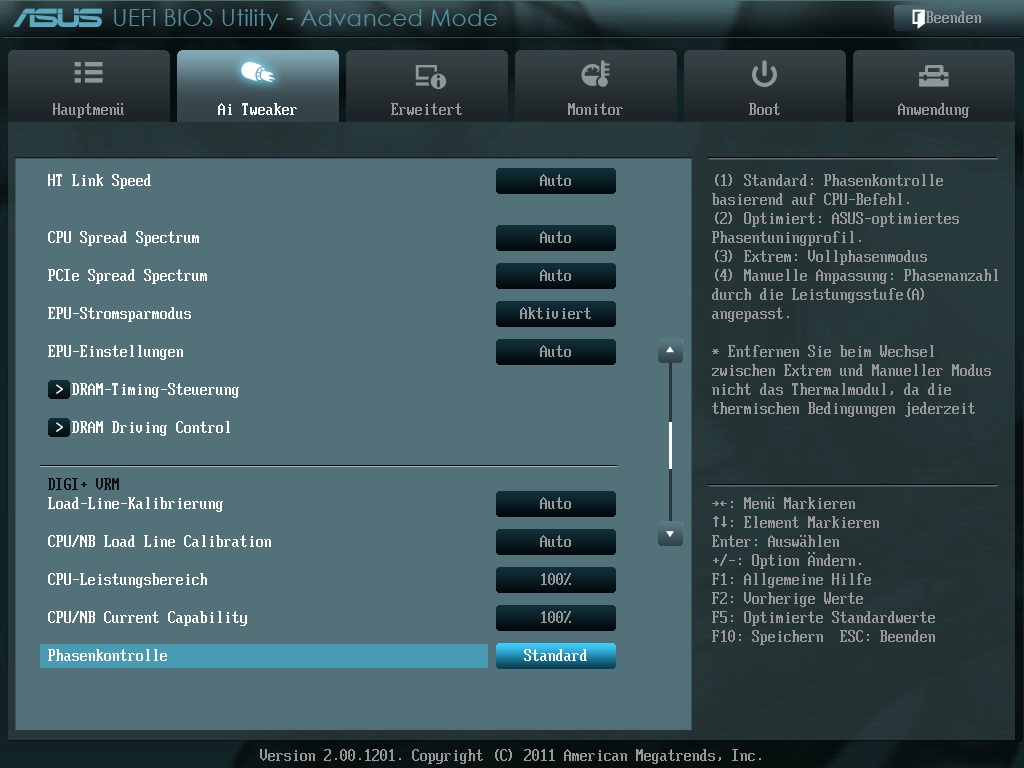The height and width of the screenshot is (768, 1024).
Task: Change CPU Spread Spectrum value
Action: click(x=556, y=238)
